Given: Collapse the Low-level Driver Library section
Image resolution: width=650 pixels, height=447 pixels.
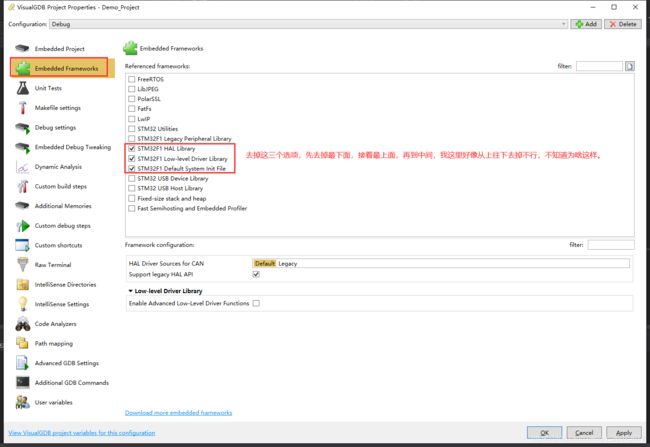Looking at the screenshot, I should [131, 291].
